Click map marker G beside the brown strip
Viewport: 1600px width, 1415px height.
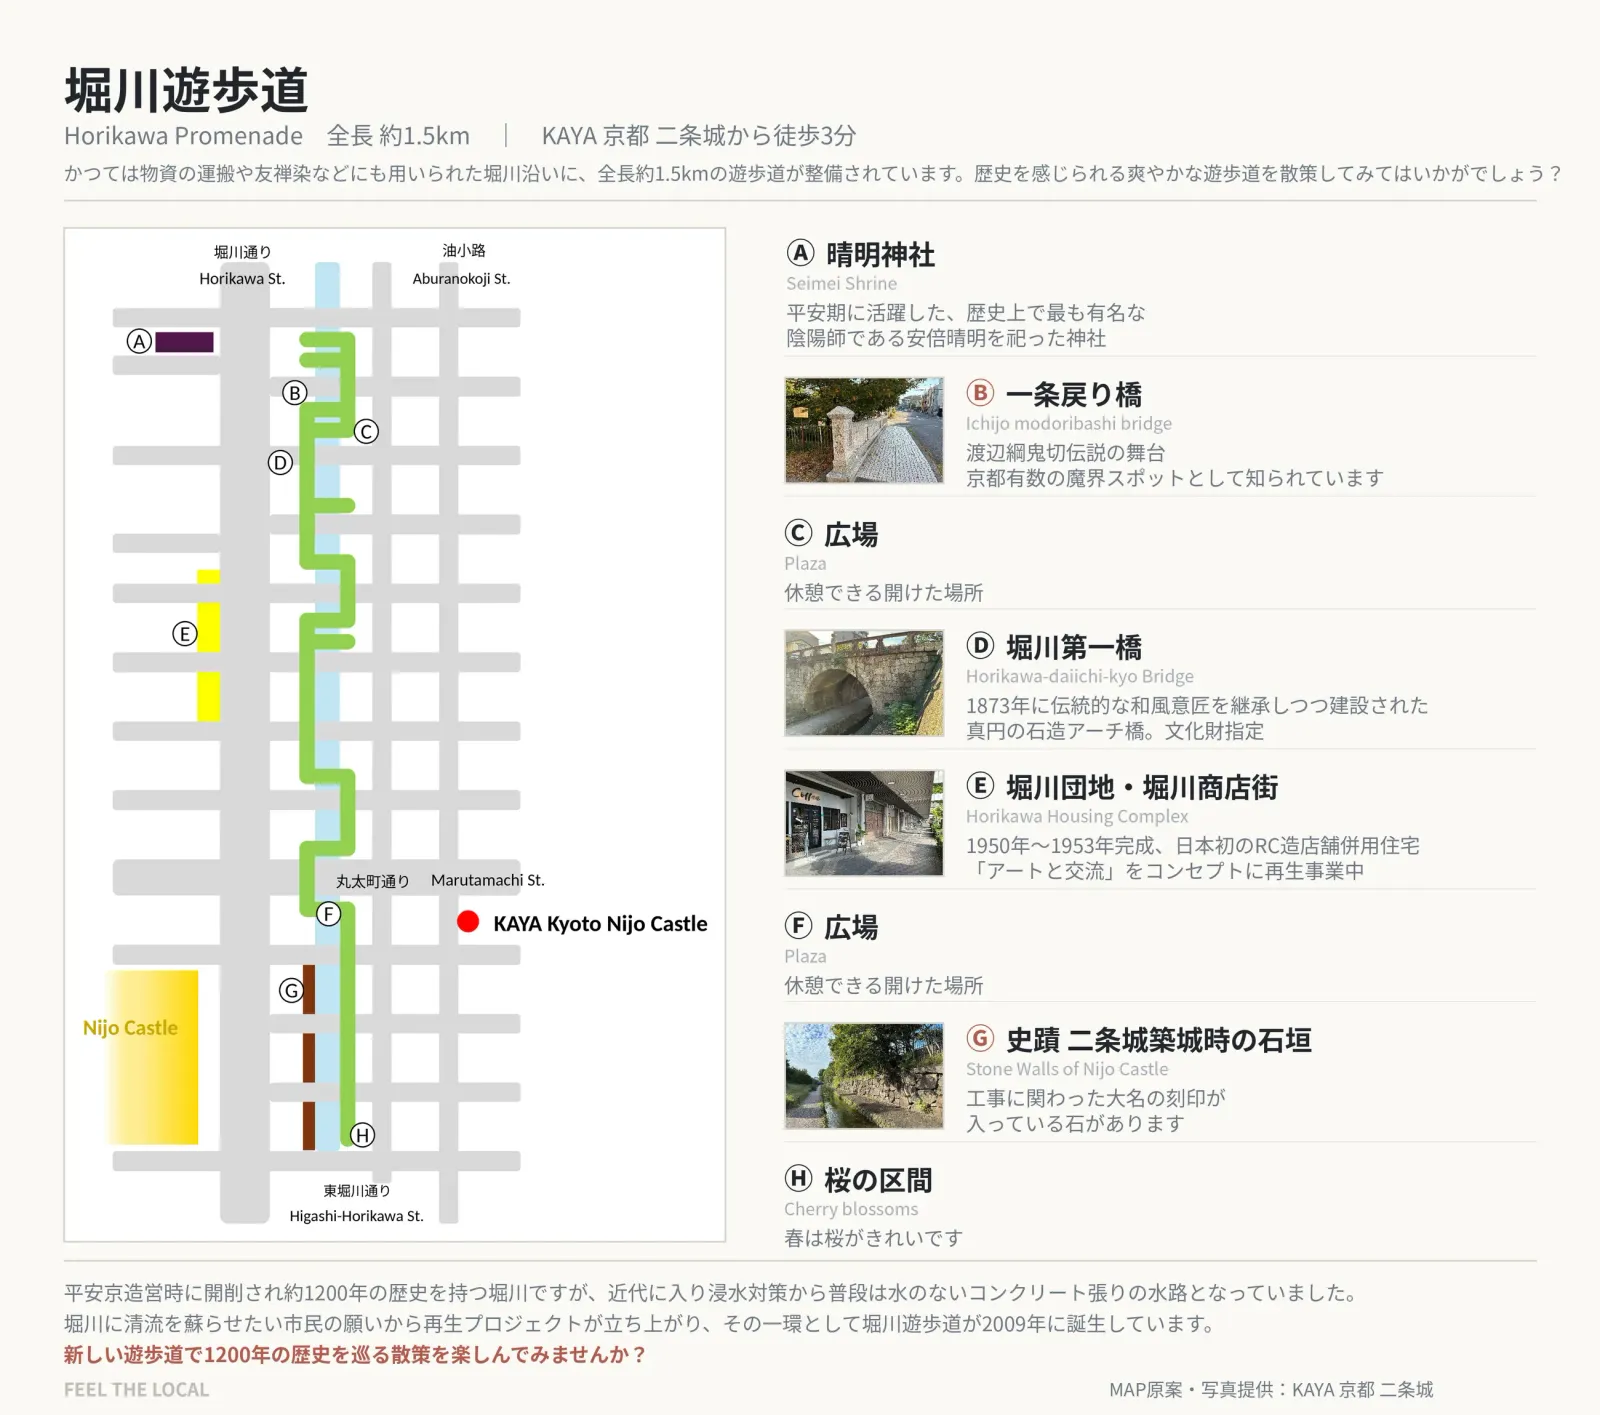point(291,991)
